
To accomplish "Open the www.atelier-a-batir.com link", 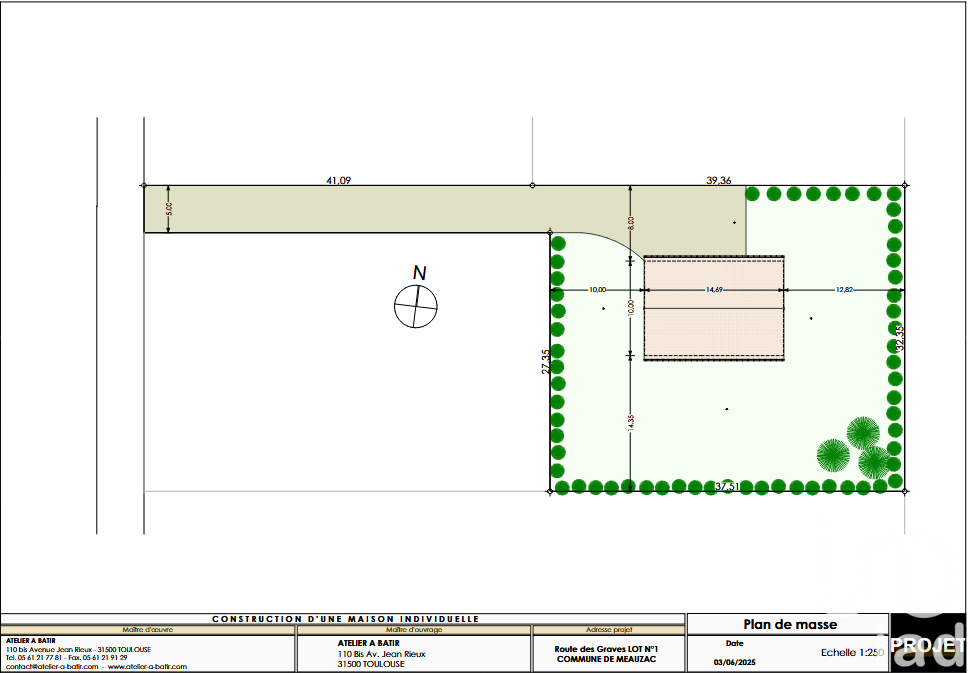I will 140,666.
